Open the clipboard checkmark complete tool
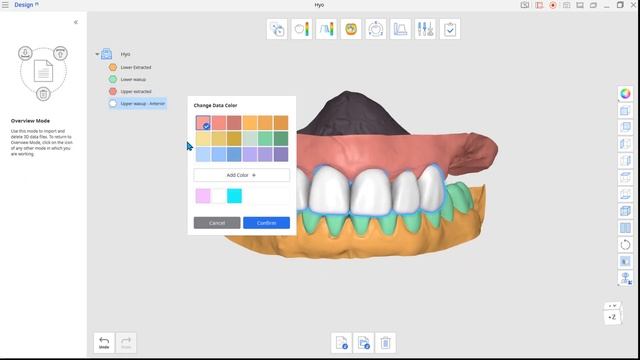This screenshot has height=360, width=640. (x=450, y=29)
